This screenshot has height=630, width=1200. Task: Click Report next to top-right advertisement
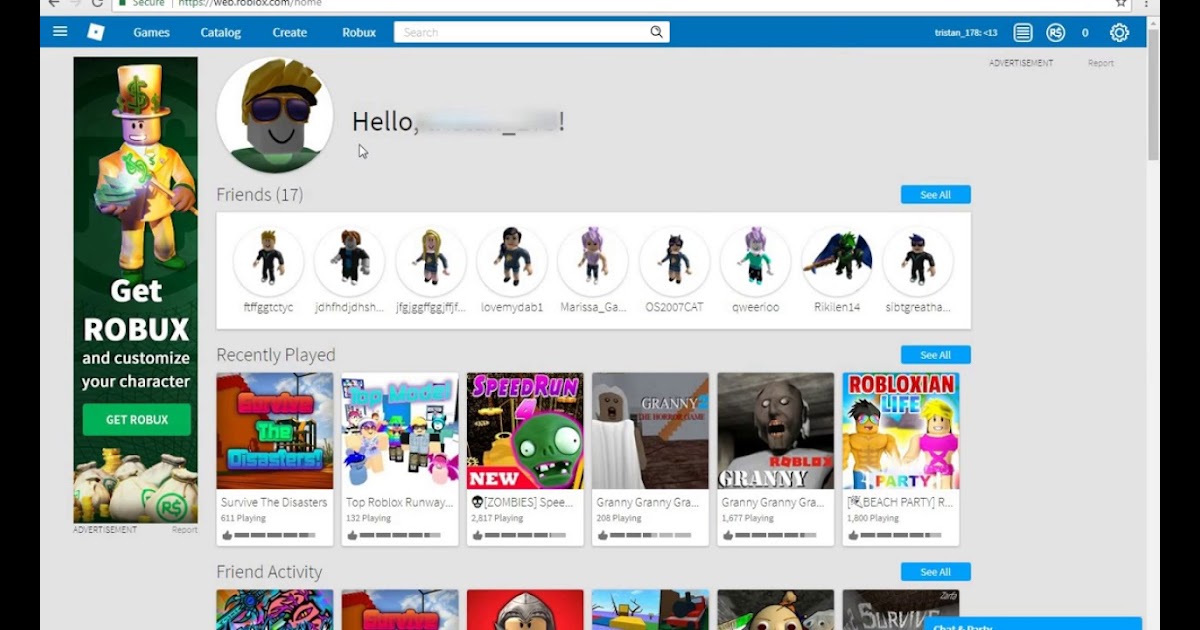(x=1101, y=63)
